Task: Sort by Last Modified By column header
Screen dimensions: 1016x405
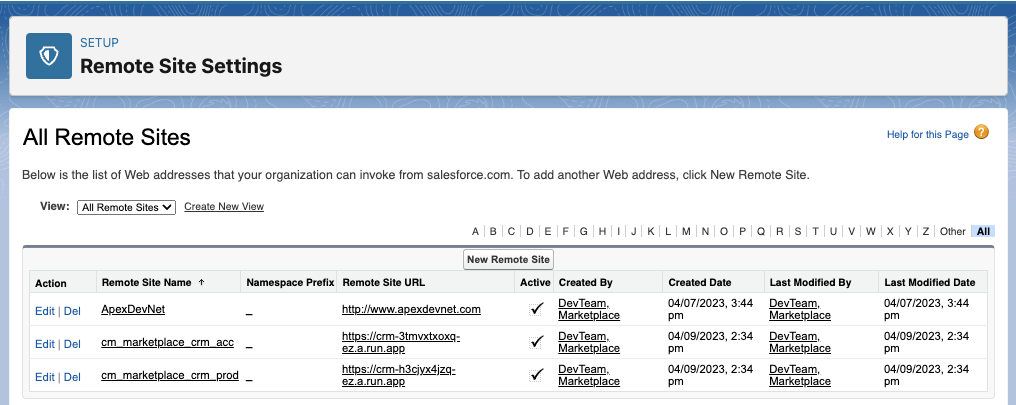Action: [x=811, y=283]
